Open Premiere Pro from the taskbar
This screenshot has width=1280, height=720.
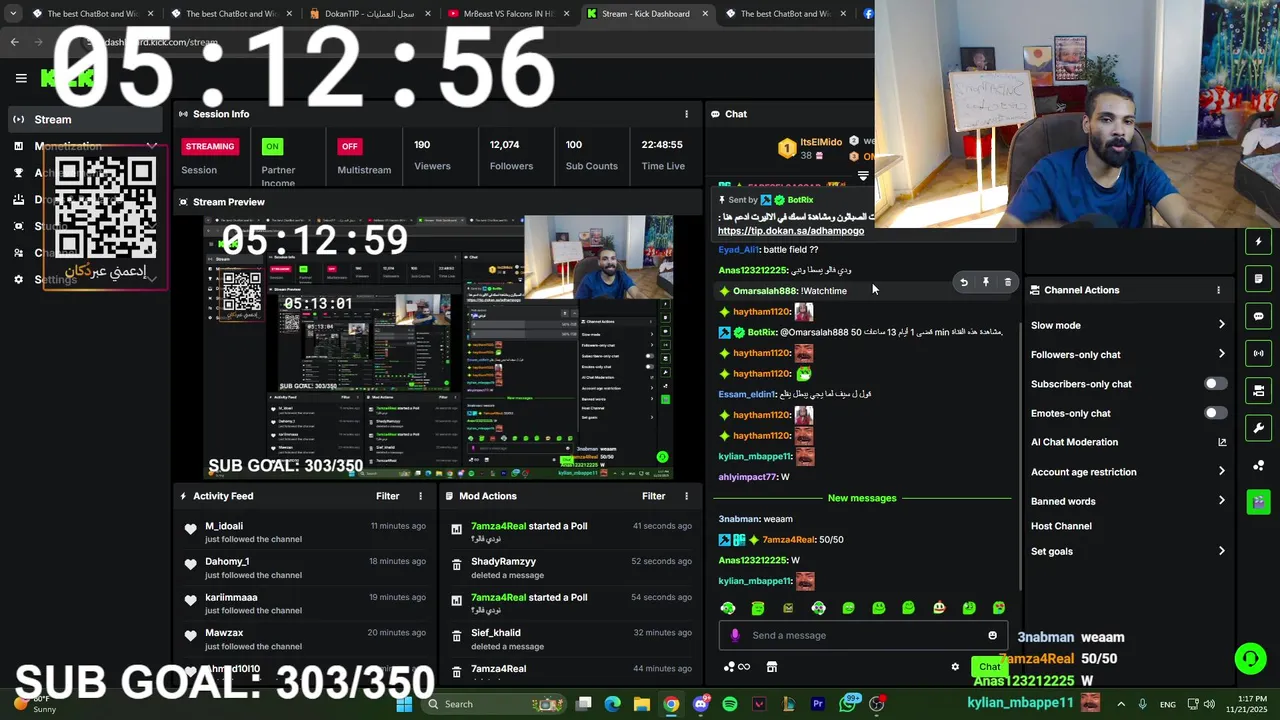[x=817, y=704]
